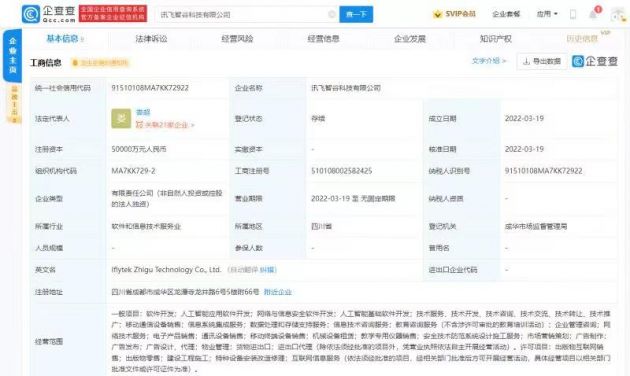The height and width of the screenshot is (376, 630).
Task: Open the notification bell with red badge
Action: coord(594,14)
